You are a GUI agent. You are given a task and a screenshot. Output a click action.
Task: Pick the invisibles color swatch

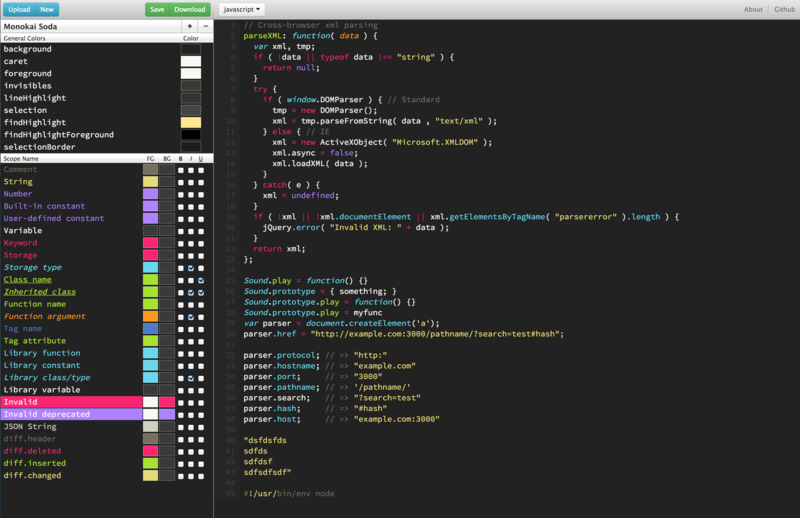(191, 86)
